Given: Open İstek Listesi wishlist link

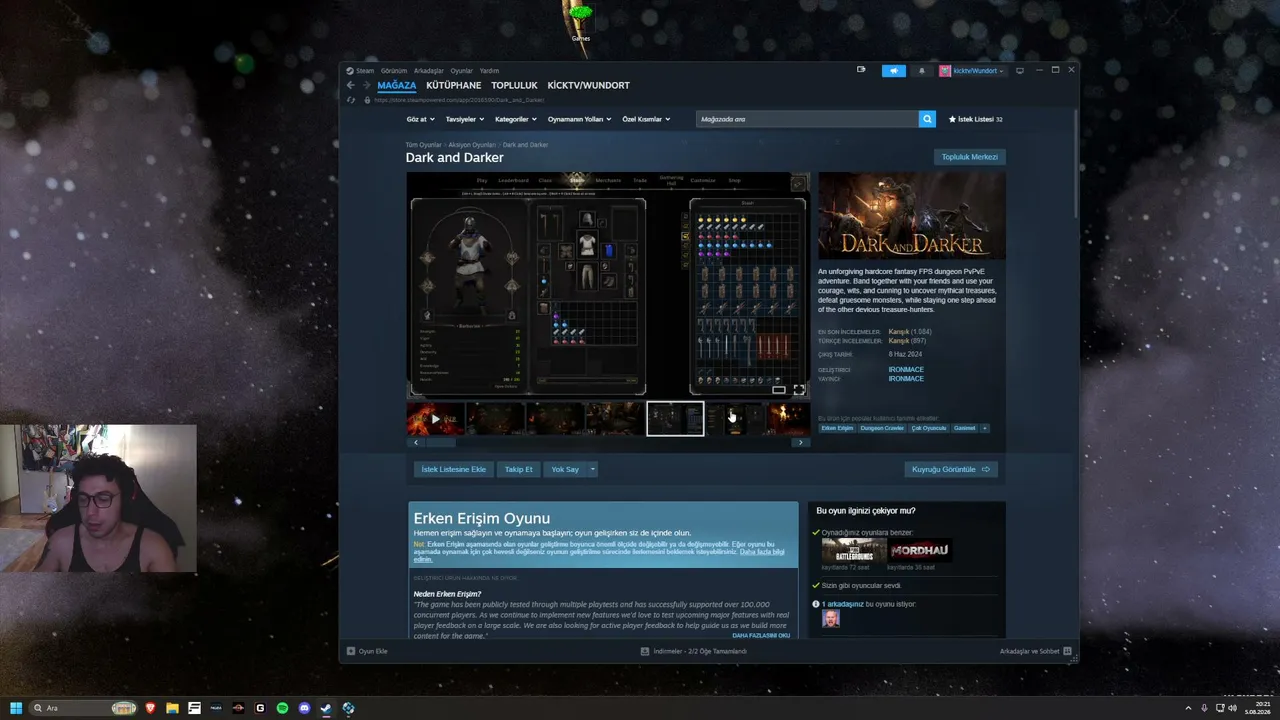Looking at the screenshot, I should point(975,119).
